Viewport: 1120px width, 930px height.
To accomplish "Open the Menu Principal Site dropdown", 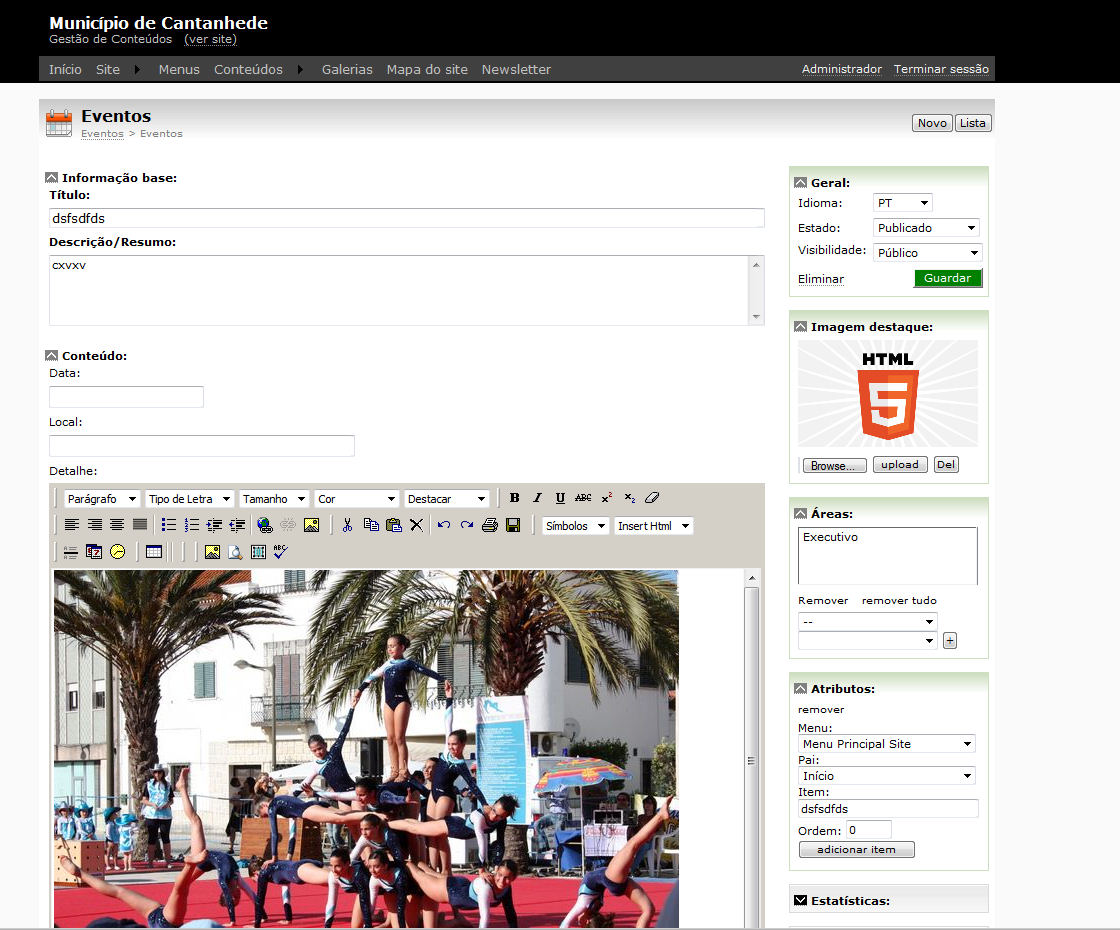I will point(886,744).
